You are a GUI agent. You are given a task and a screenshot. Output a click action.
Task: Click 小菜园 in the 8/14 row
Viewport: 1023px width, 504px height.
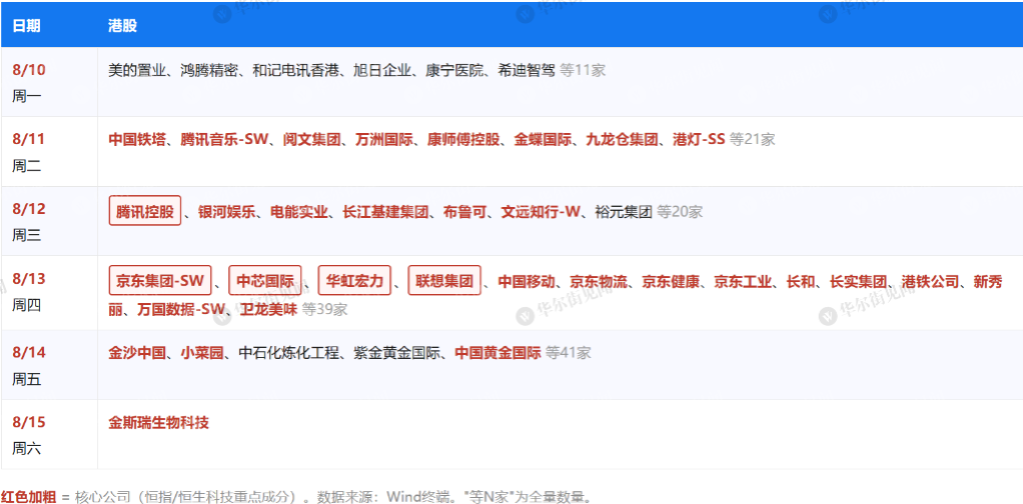(202, 353)
